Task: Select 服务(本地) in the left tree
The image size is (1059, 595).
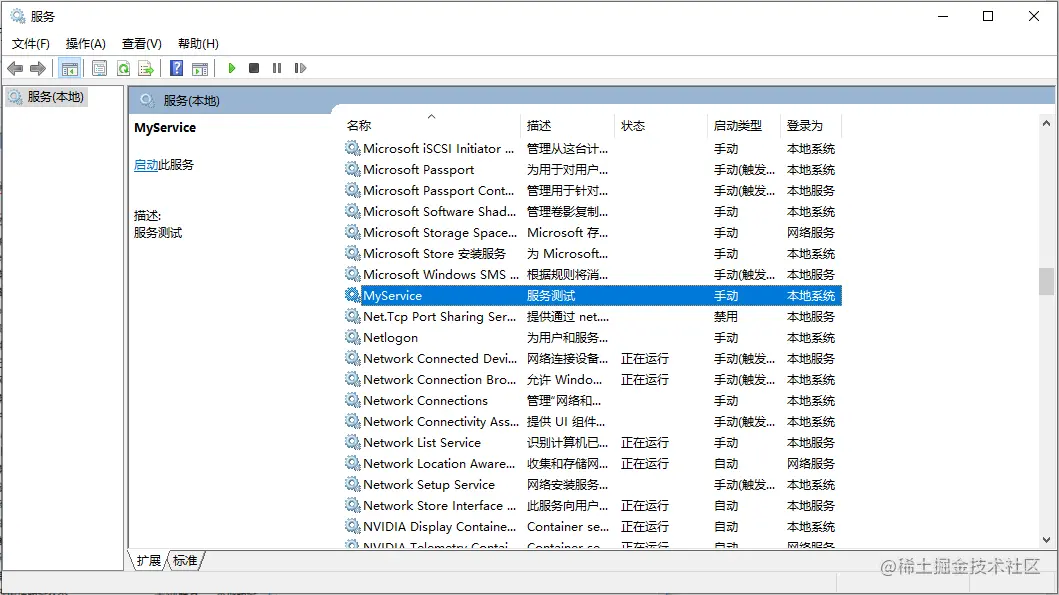Action: (x=46, y=97)
